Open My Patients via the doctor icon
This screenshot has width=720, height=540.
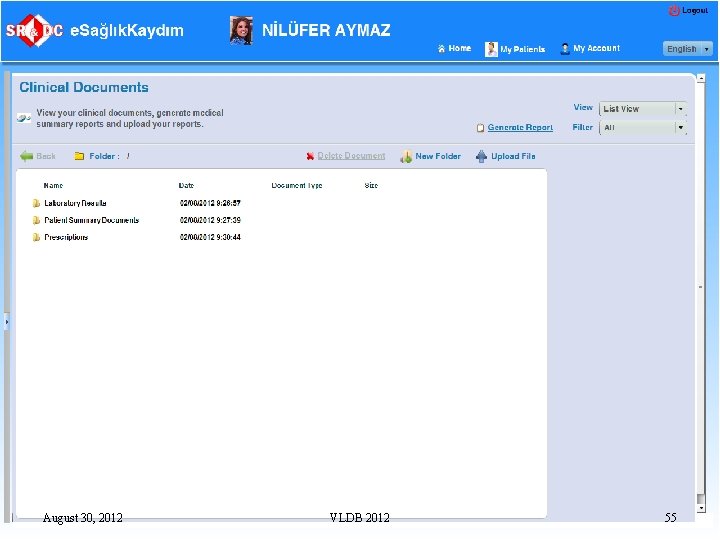pyautogui.click(x=491, y=49)
